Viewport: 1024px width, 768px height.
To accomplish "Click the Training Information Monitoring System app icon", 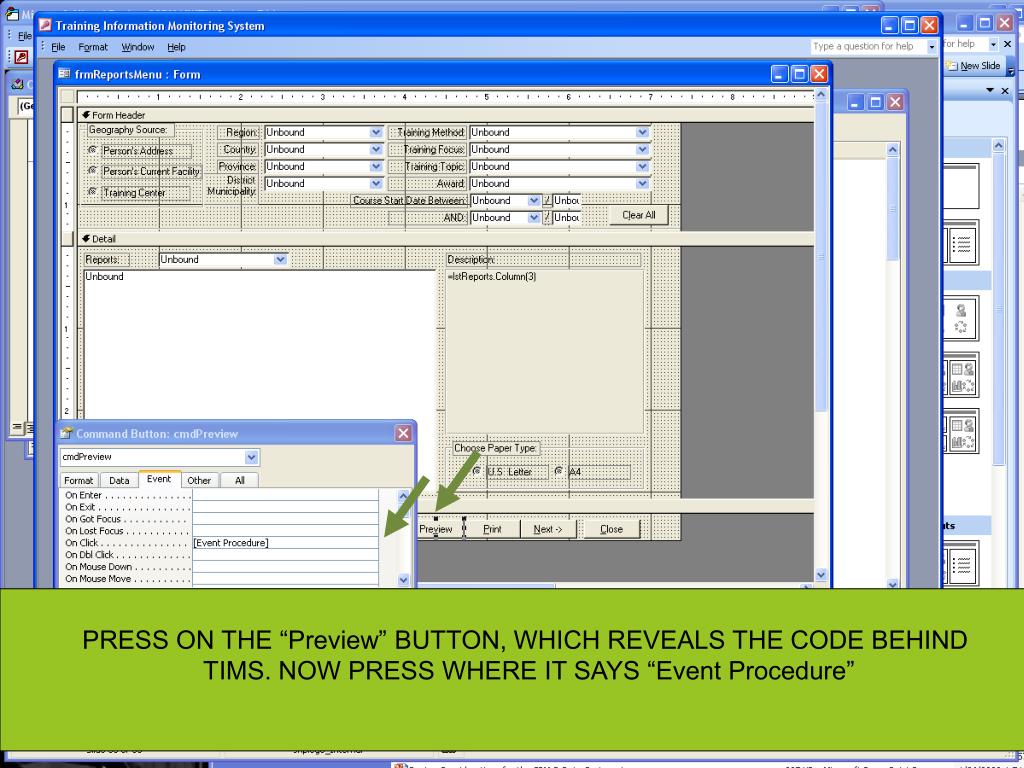I will pyautogui.click(x=45, y=25).
